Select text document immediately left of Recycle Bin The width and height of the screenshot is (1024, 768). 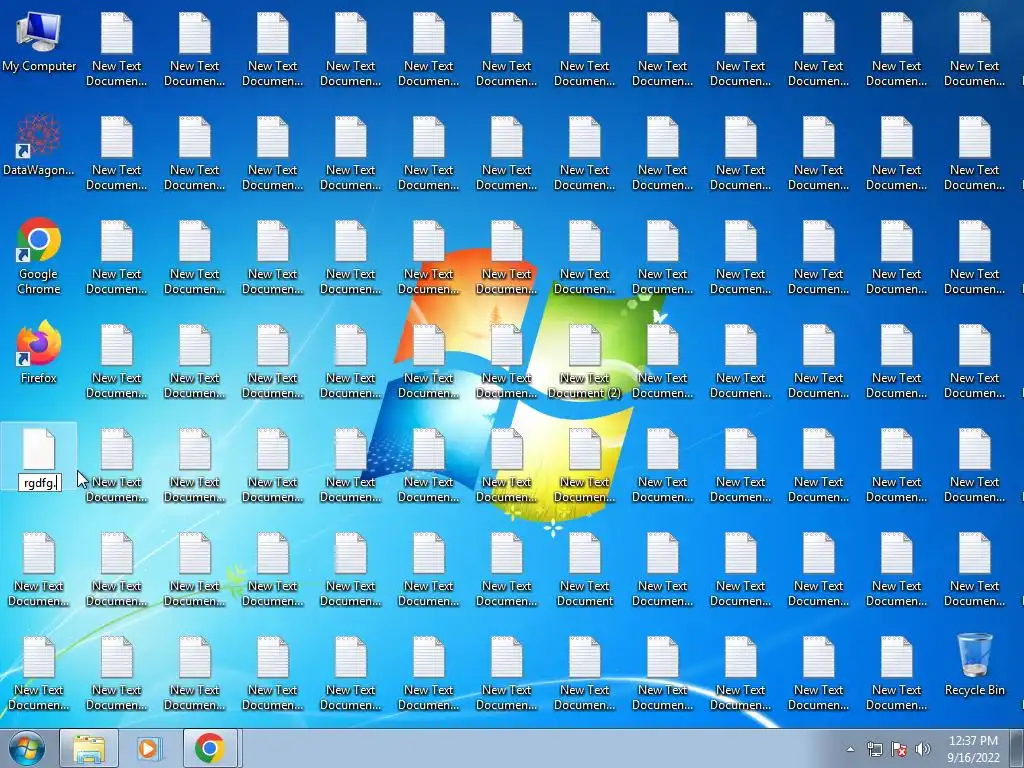pyautogui.click(x=896, y=673)
